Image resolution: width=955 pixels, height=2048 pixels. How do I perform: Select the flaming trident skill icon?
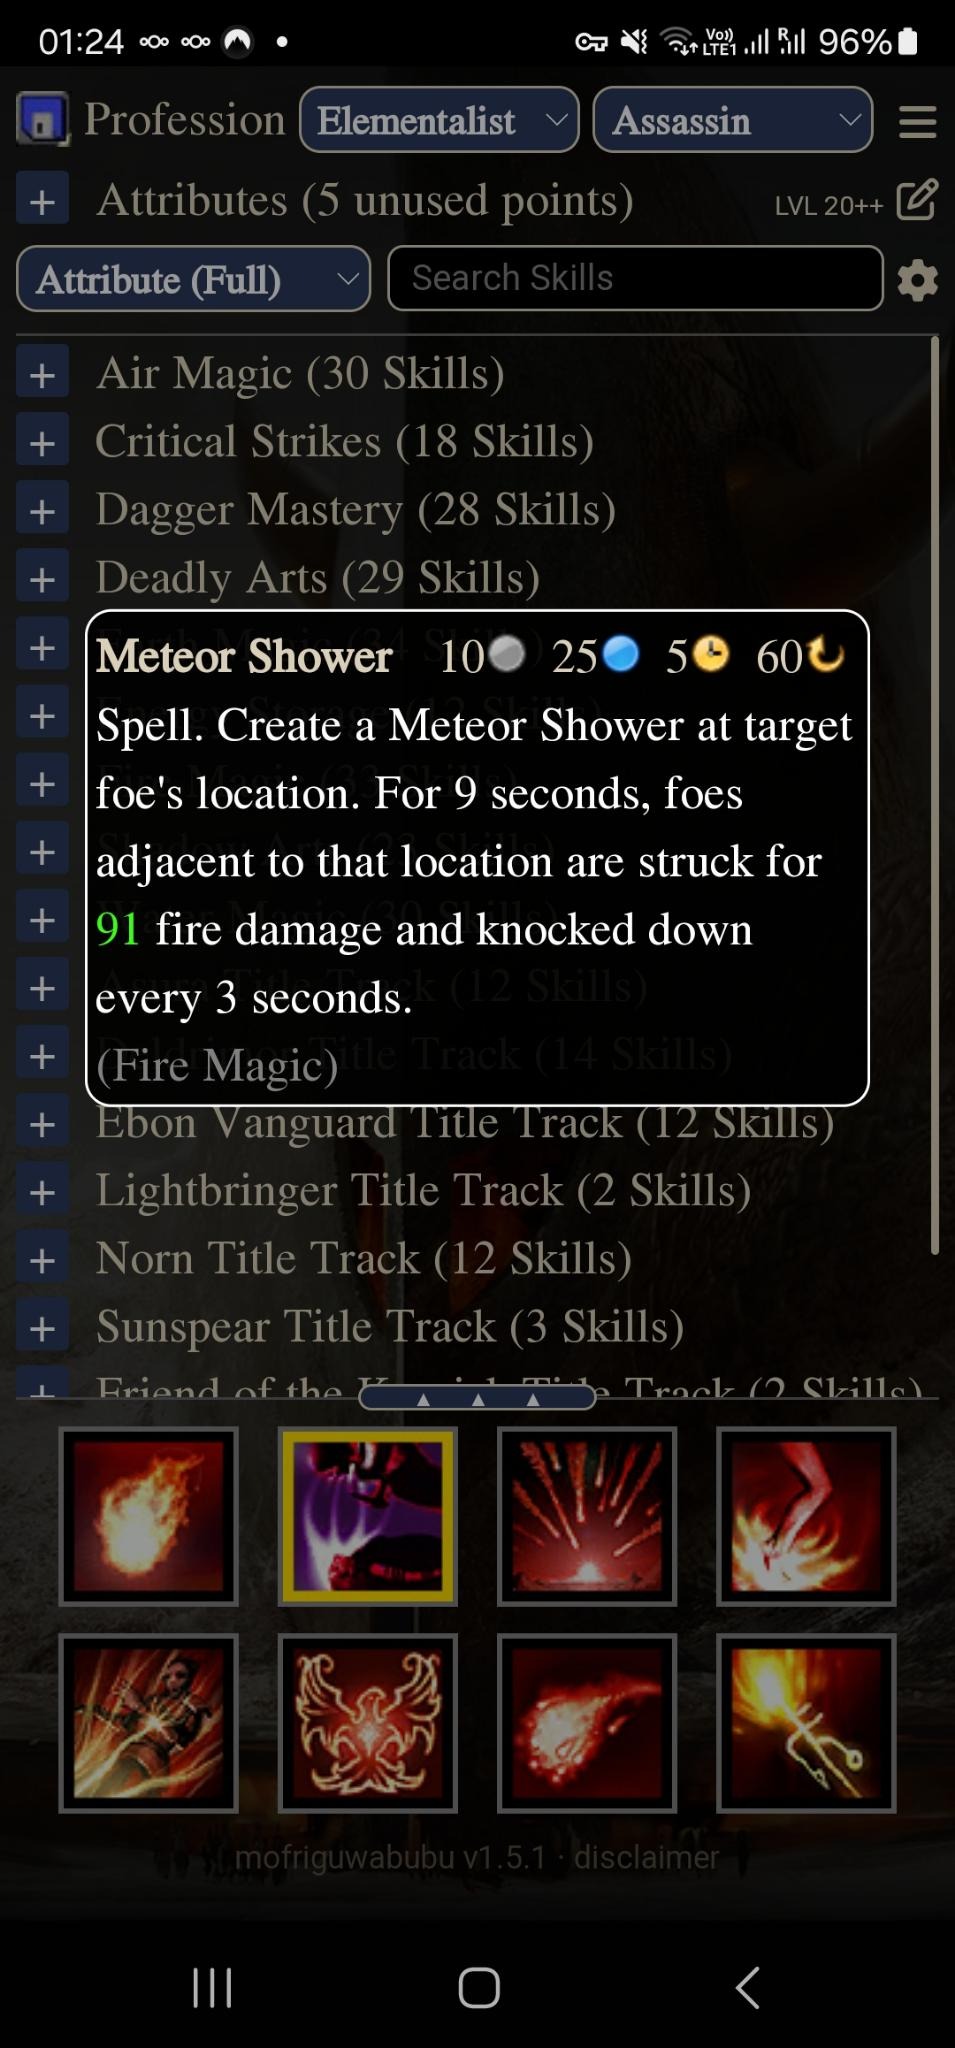click(806, 1723)
